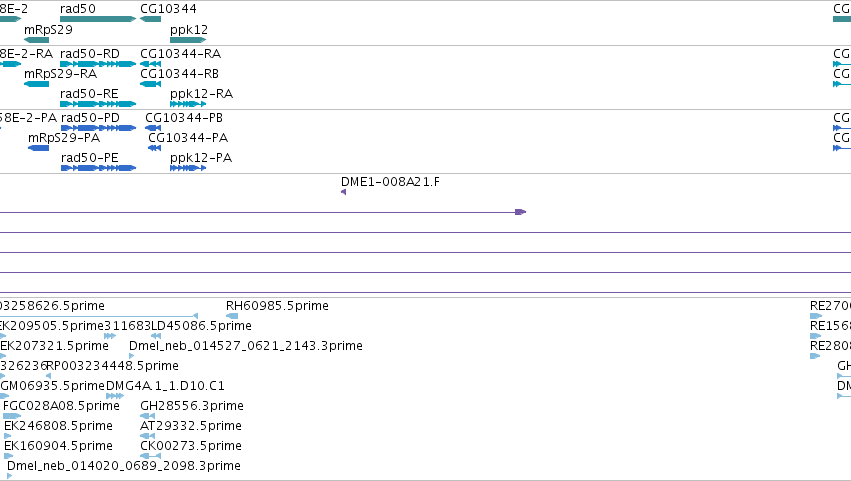Click the CK00273.5prime EST label
Screen dimensions: 851x481
[x=191, y=446]
